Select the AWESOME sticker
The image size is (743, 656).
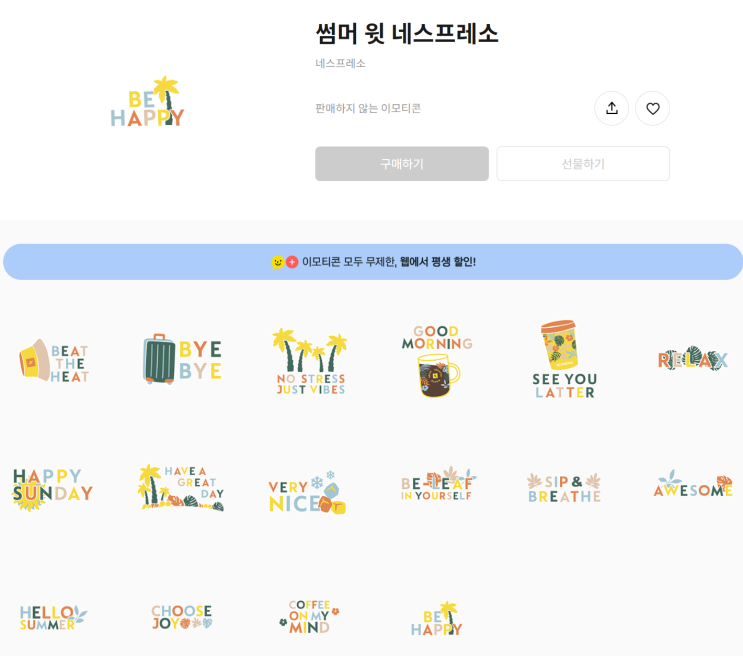(693, 484)
